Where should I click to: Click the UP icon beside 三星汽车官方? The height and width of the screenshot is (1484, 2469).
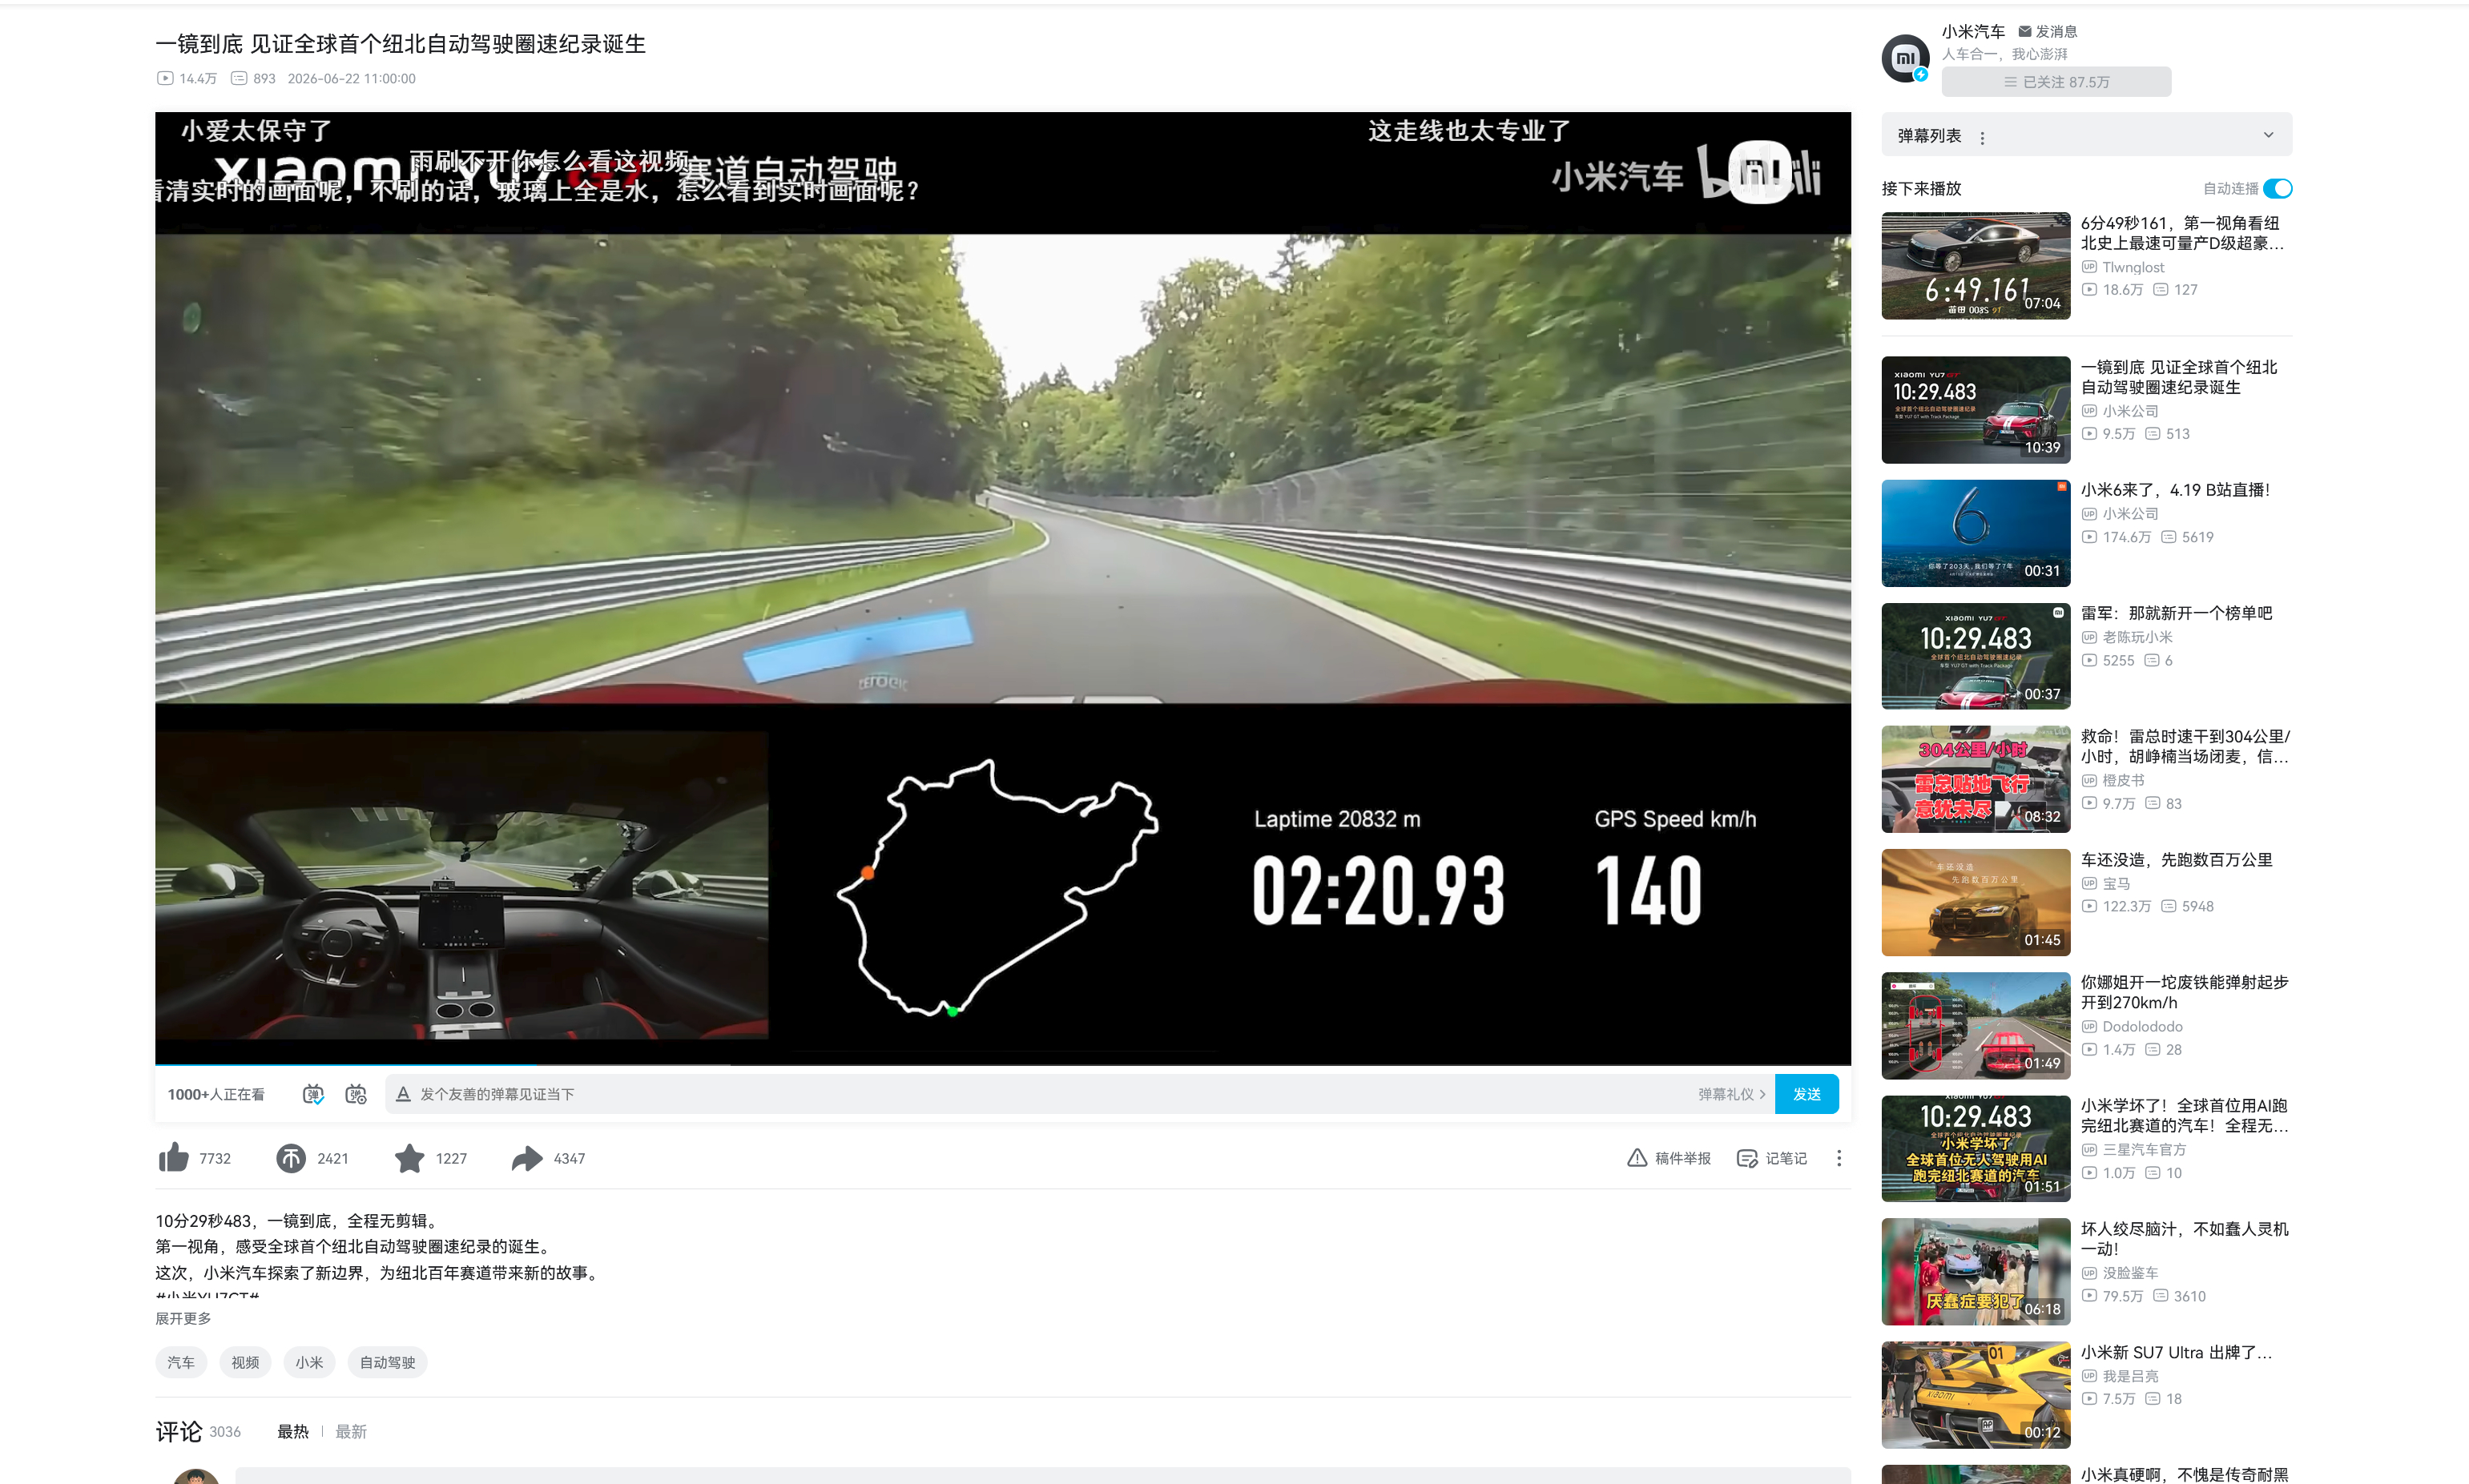tap(2089, 1150)
